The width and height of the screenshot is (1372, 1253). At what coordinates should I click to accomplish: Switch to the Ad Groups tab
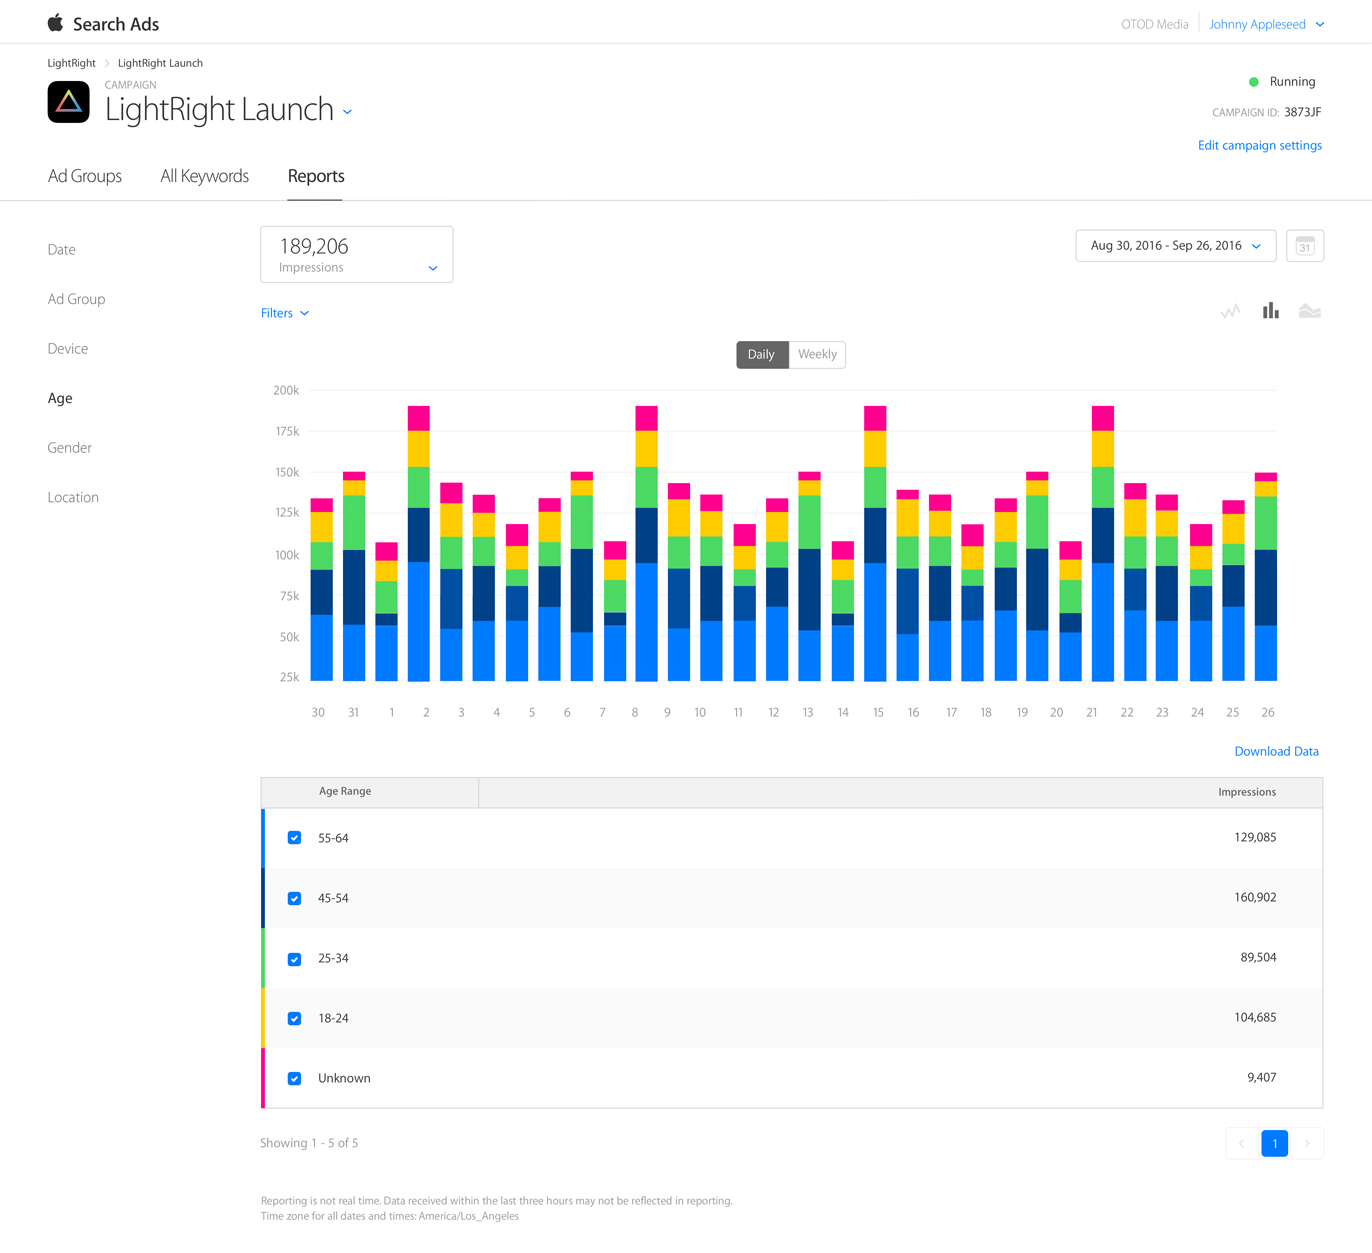click(85, 176)
